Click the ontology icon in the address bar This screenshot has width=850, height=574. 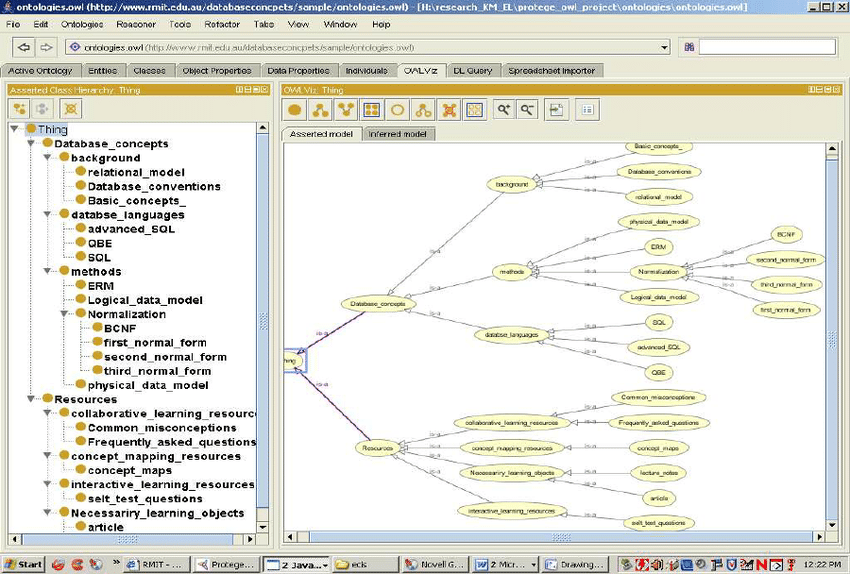[75, 47]
